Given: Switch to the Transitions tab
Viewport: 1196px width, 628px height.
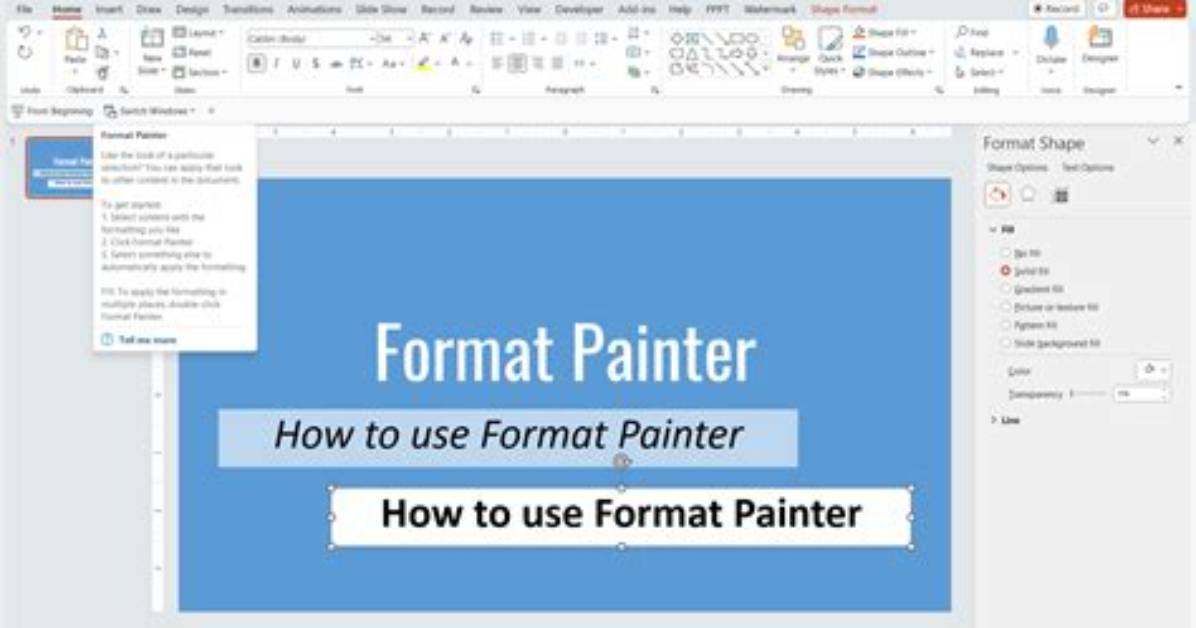Looking at the screenshot, I should [x=248, y=9].
